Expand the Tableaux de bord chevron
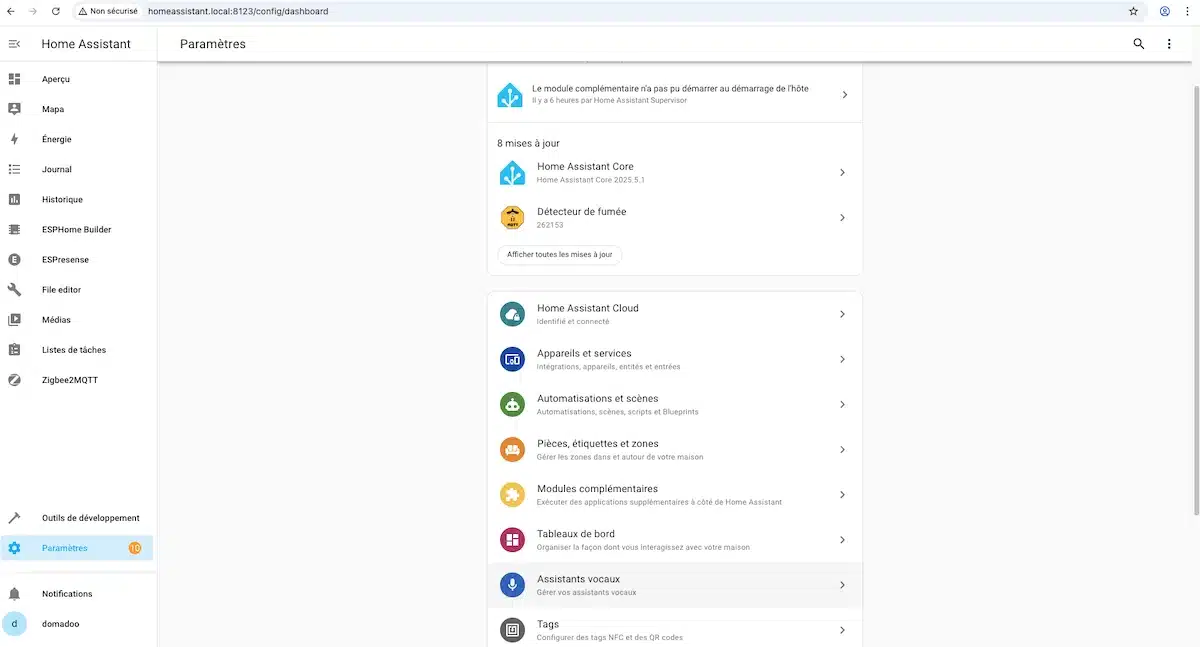Viewport: 1200px width, 647px height. [842, 540]
